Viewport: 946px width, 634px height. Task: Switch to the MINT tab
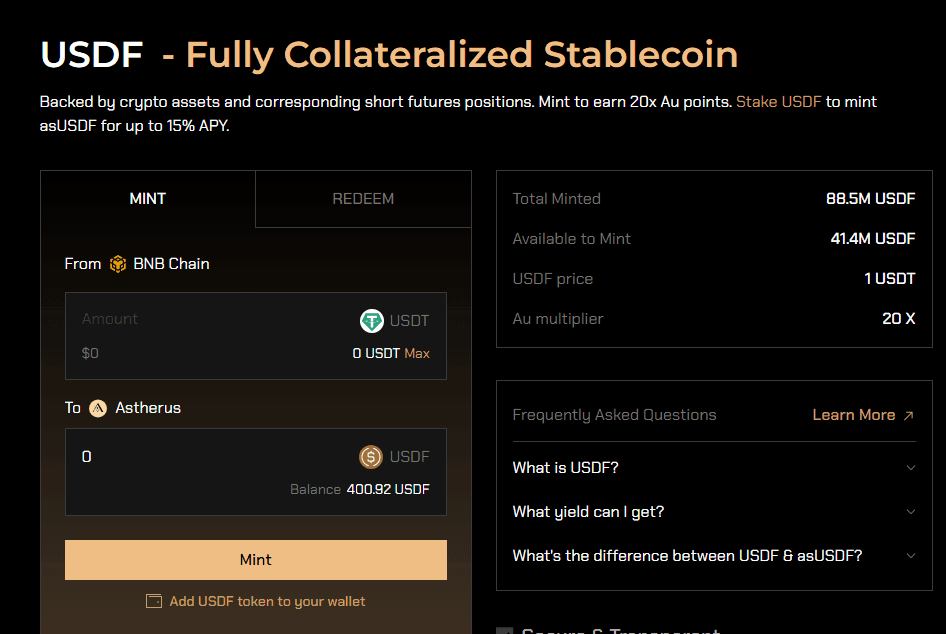click(148, 199)
